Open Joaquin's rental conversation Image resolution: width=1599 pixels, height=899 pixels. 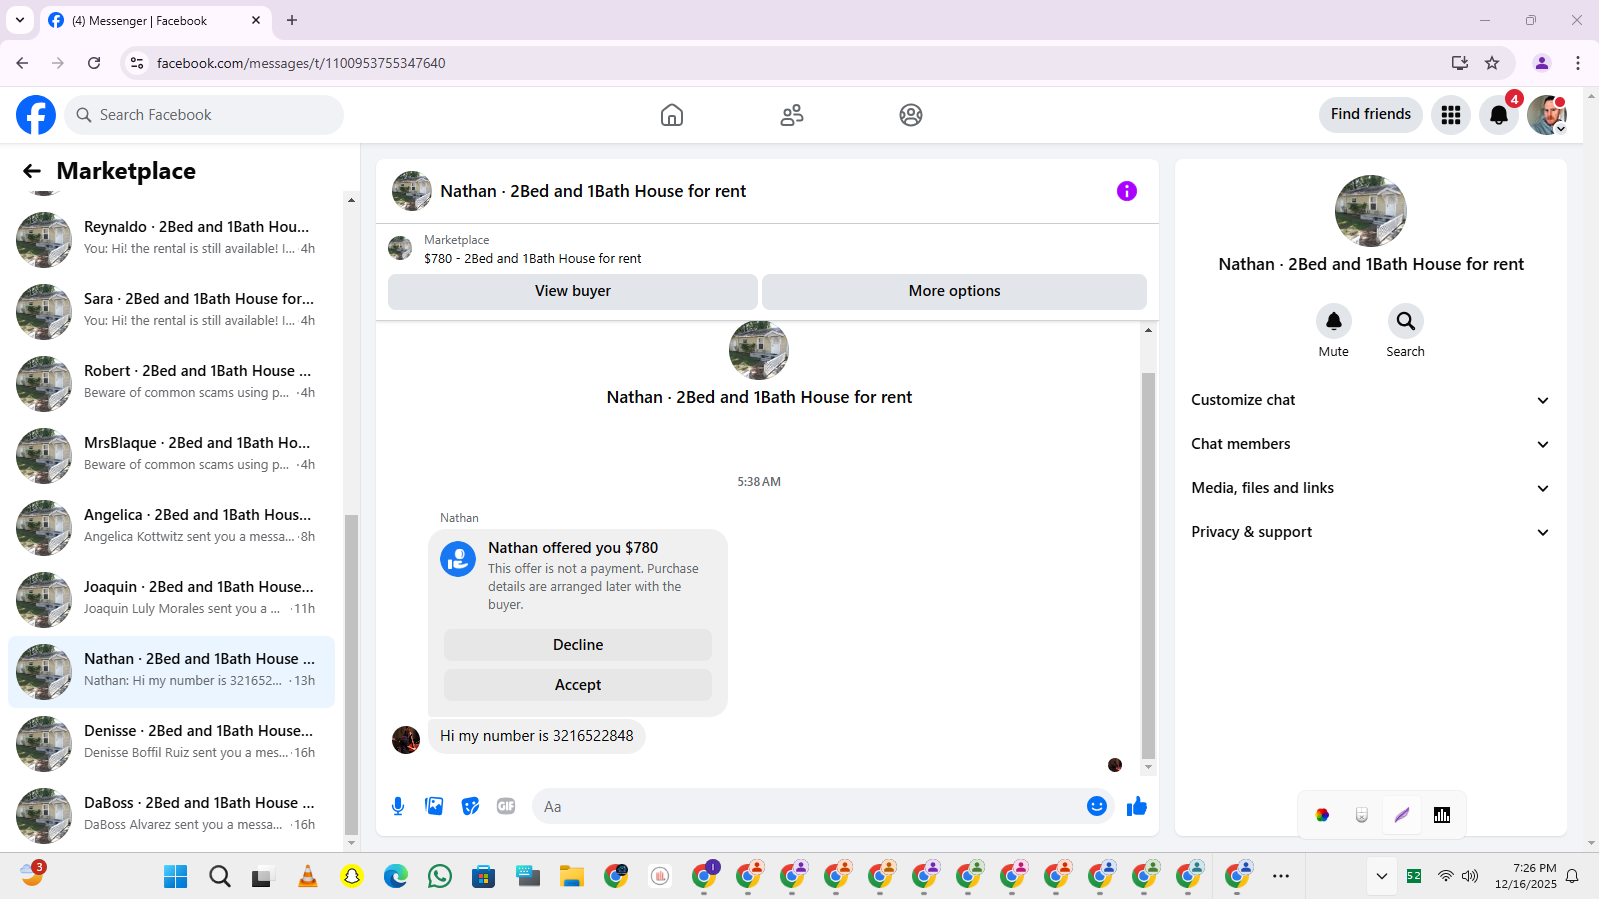pyautogui.click(x=172, y=600)
